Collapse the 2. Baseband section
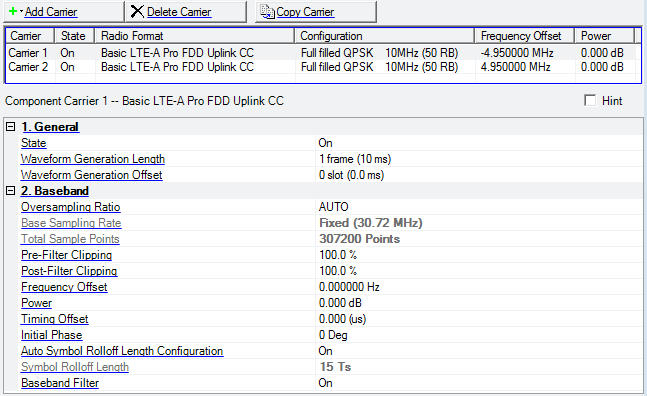647x396 pixels. (11, 191)
